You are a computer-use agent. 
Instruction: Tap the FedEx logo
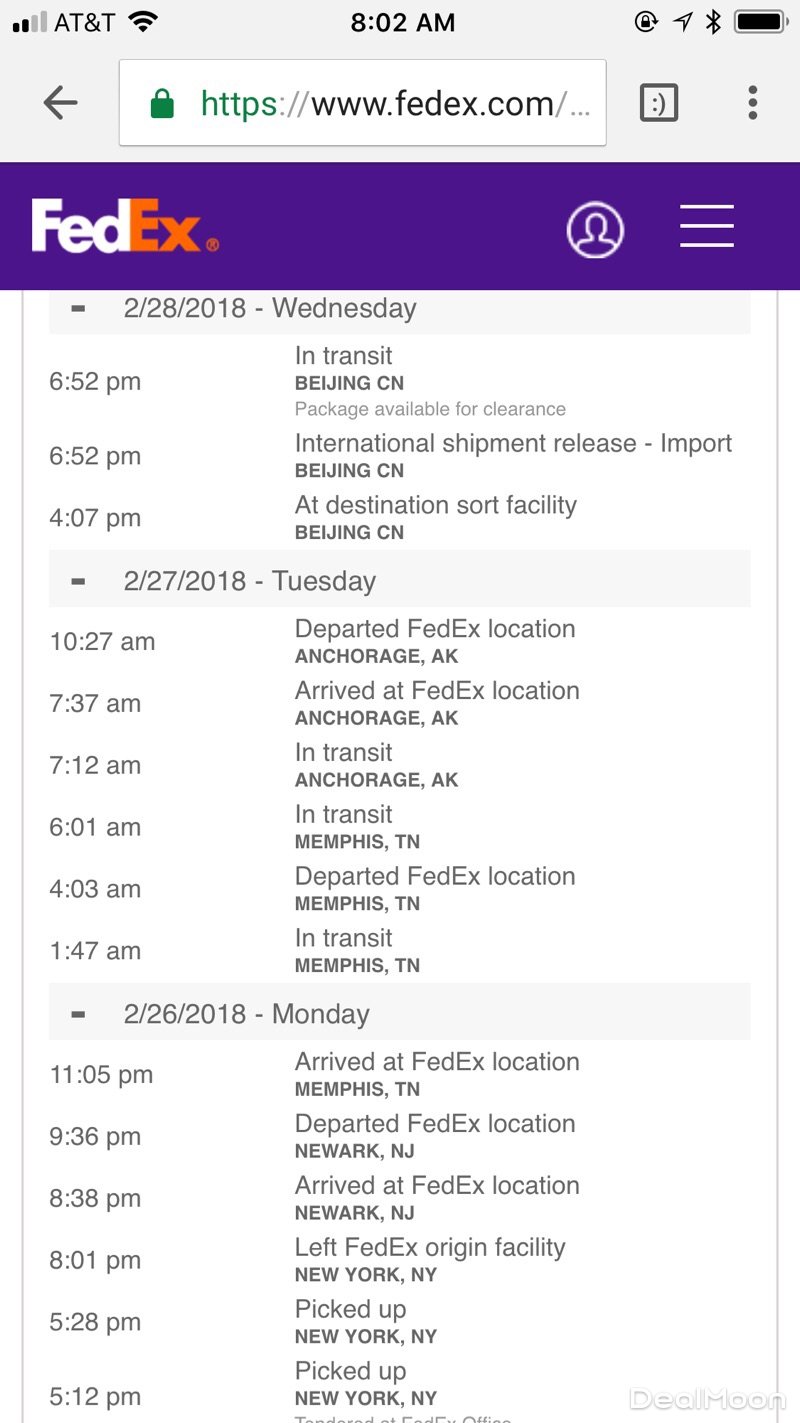[124, 226]
